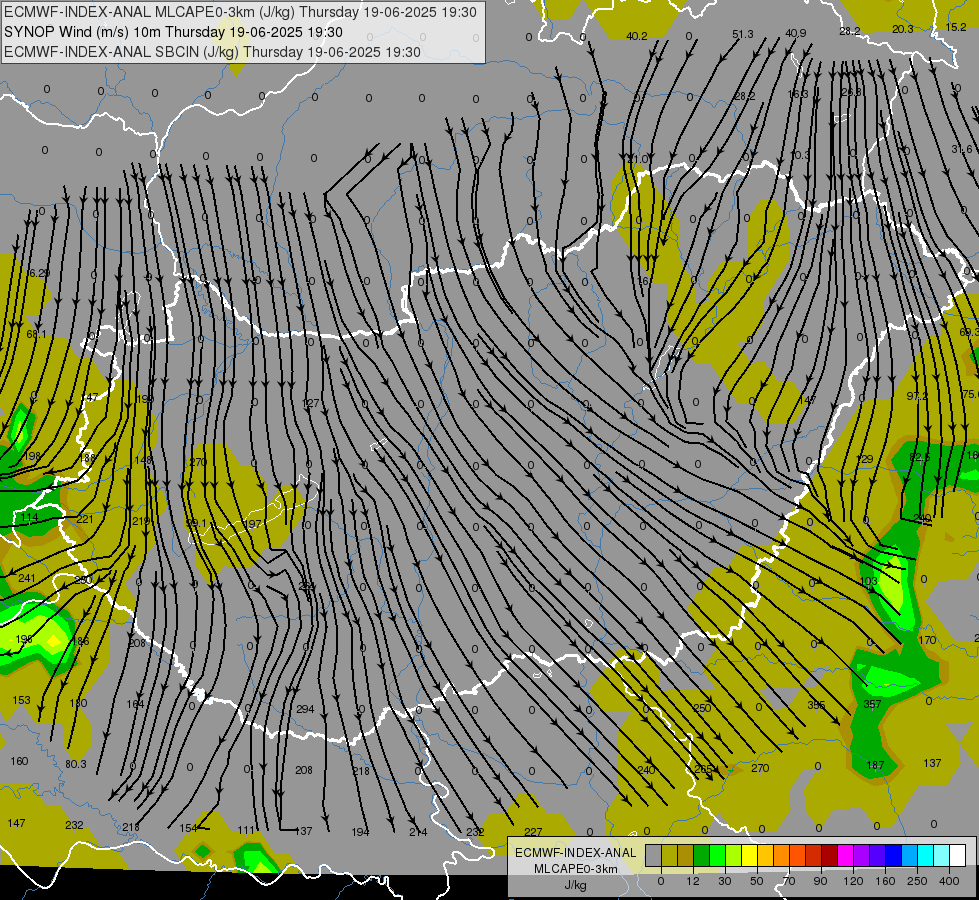Screen dimensions: 979x900
Task: Click the dark green legend swatch
Action: click(702, 855)
